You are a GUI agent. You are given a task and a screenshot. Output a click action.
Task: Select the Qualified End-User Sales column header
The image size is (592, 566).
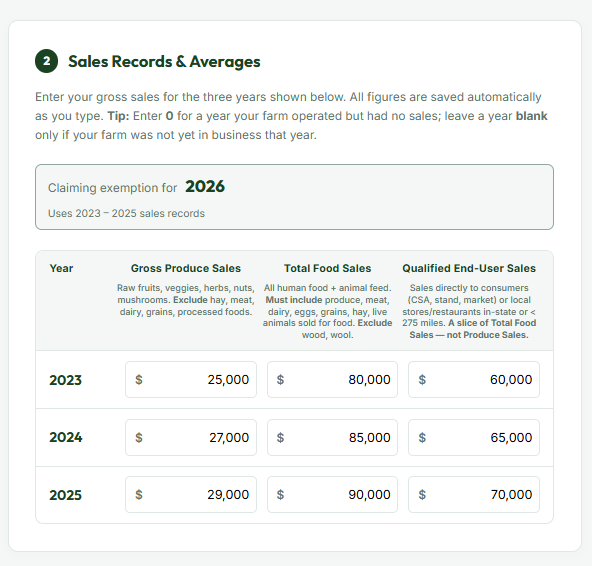point(469,268)
